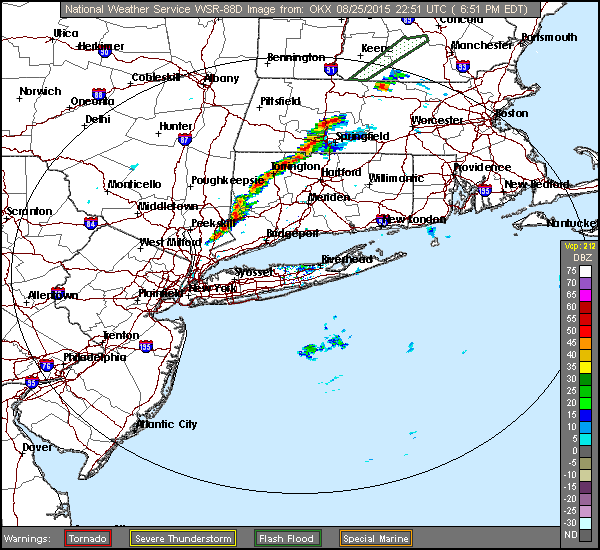This screenshot has height=550, width=600.
Task: Select the I-87 shield below Hunter
Action: click(184, 139)
